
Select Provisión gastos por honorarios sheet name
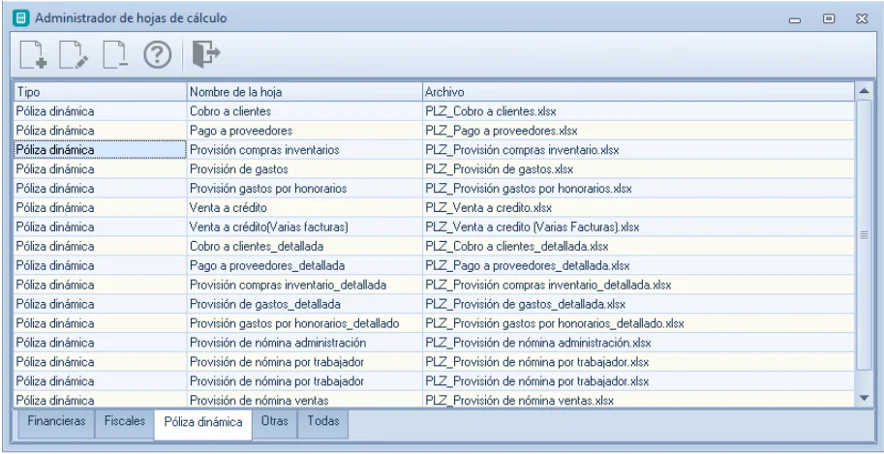coord(268,188)
